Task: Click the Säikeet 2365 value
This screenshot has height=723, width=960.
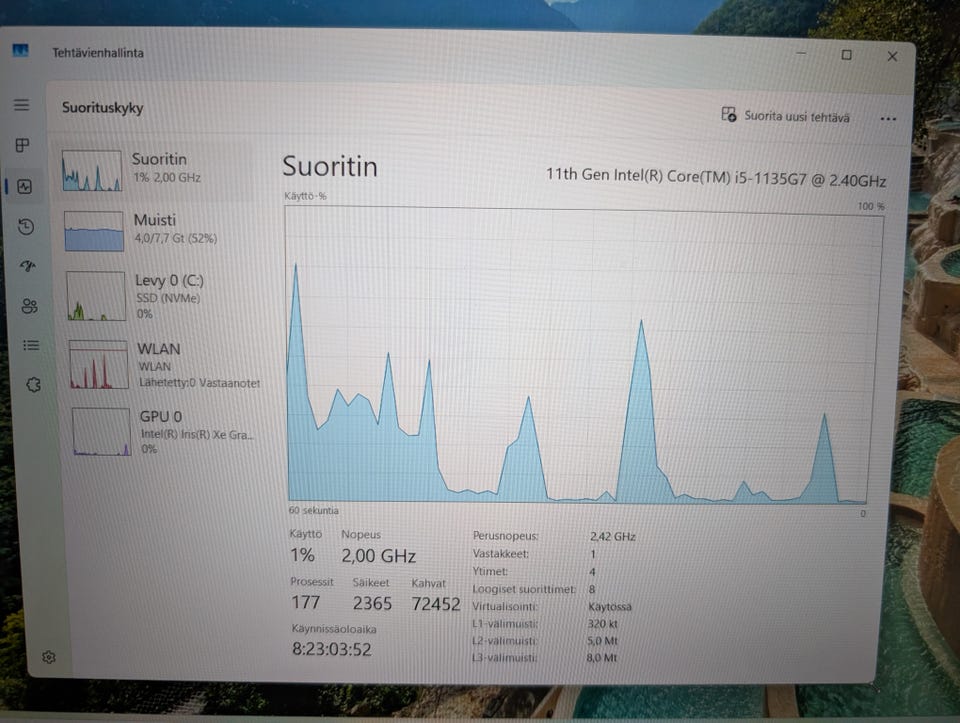Action: pos(372,604)
